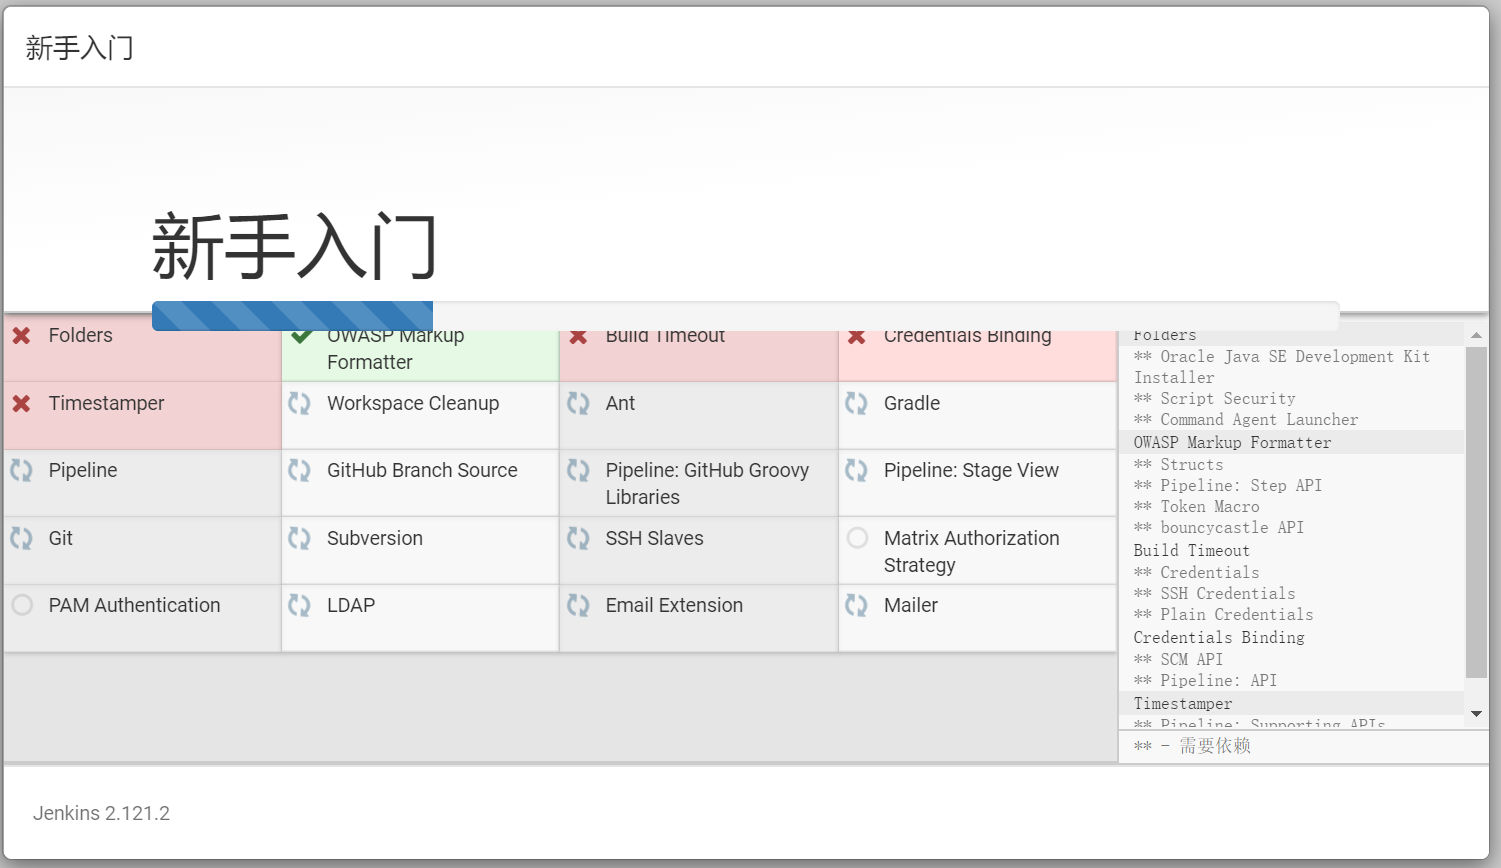
Task: Click the GitHub Branch Source plugin name
Action: click(422, 470)
